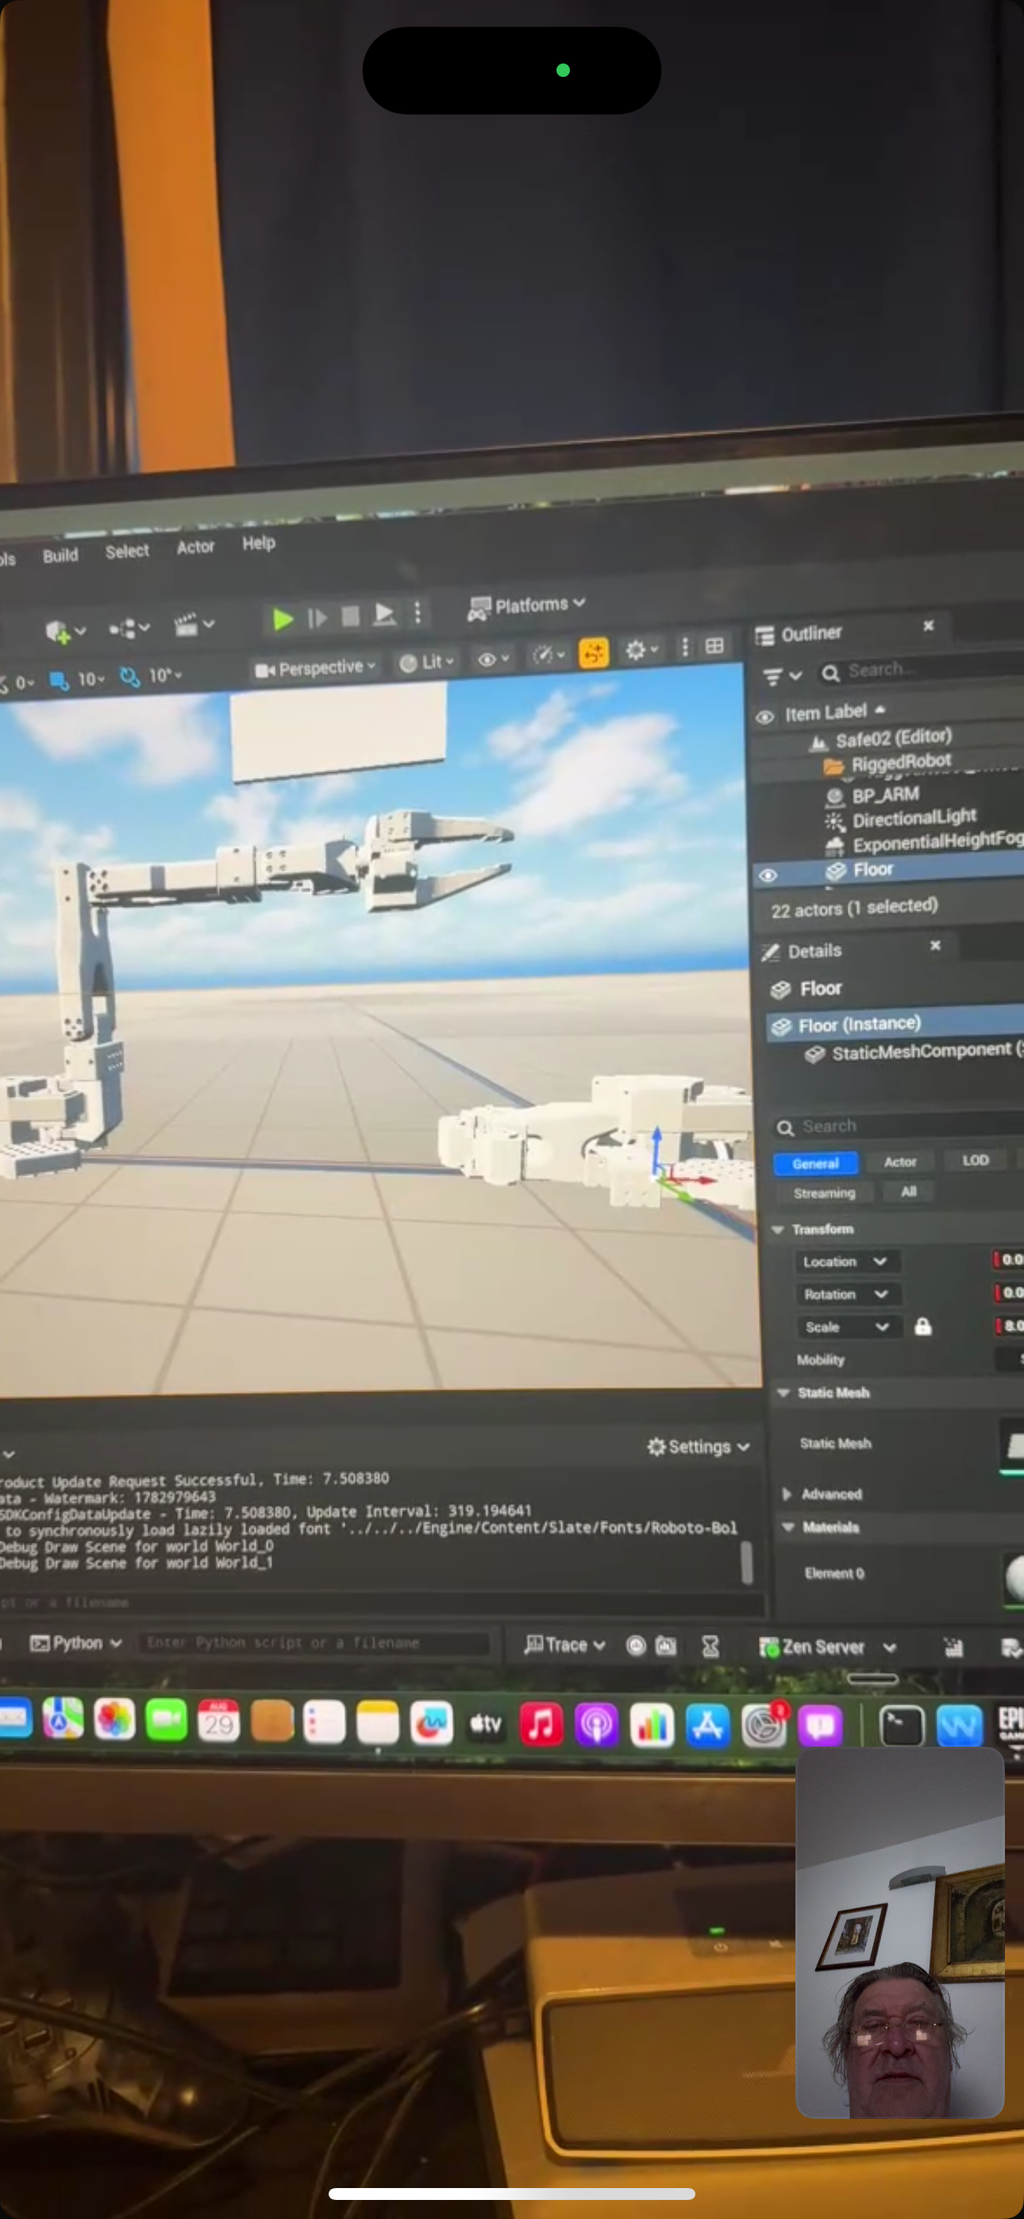Click the Output Log scrollbar
1024x2219 pixels.
click(x=747, y=1561)
